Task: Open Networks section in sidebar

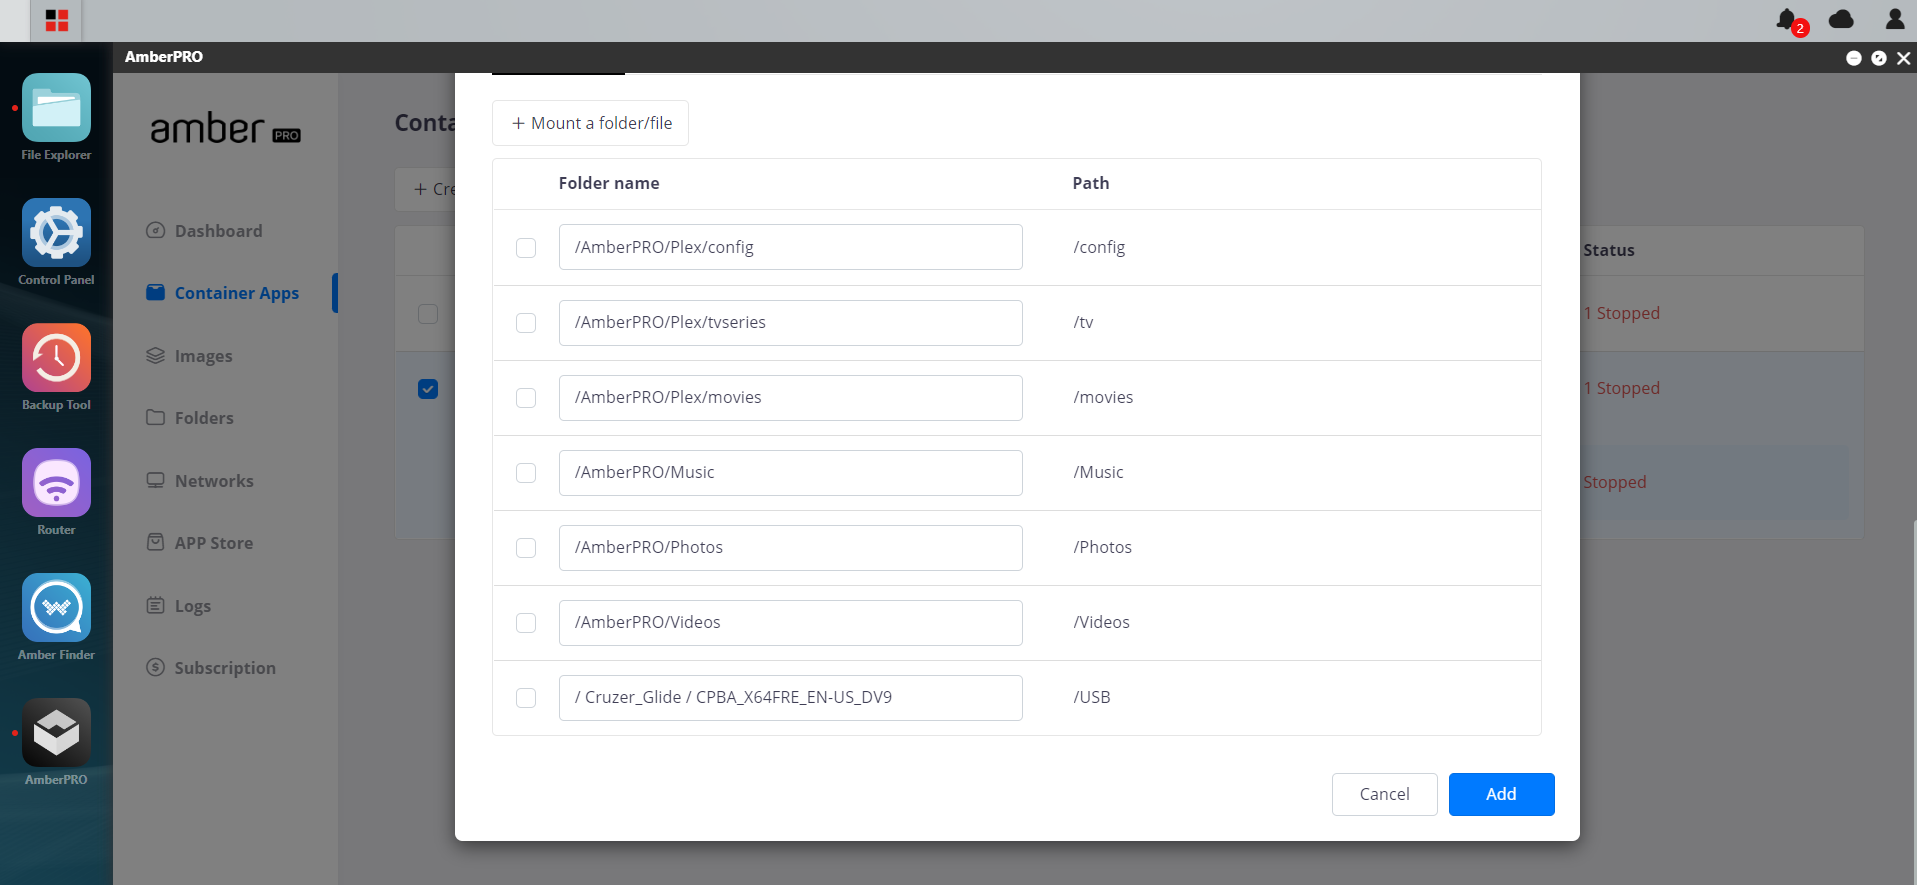Action: point(214,481)
